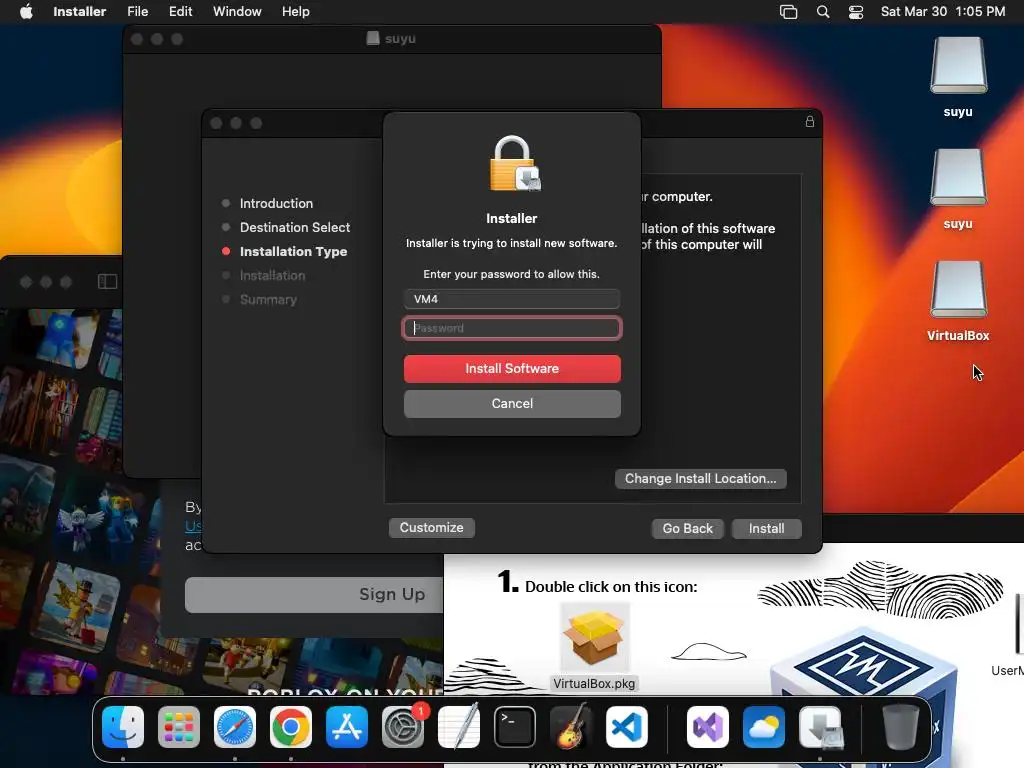
Task: Click the date and time in menu bar
Action: (942, 11)
